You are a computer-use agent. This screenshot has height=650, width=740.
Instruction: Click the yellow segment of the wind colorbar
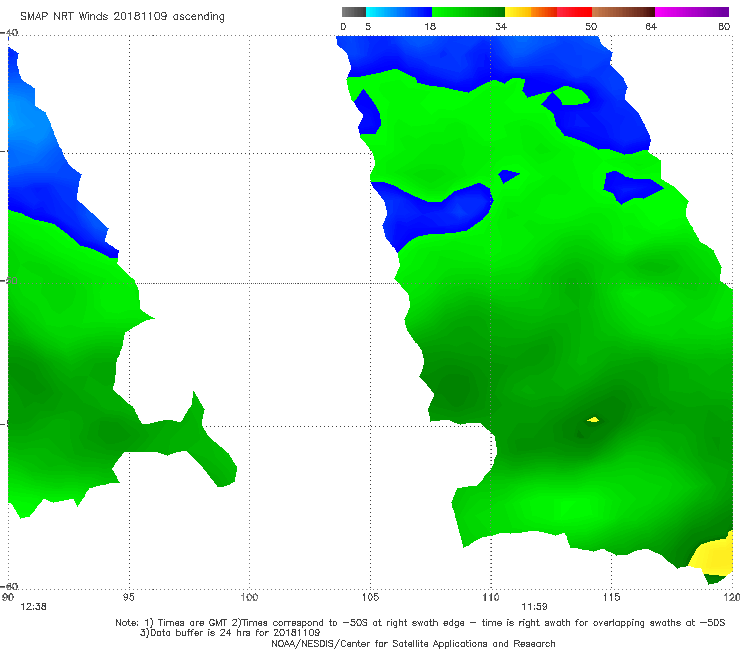coord(518,12)
